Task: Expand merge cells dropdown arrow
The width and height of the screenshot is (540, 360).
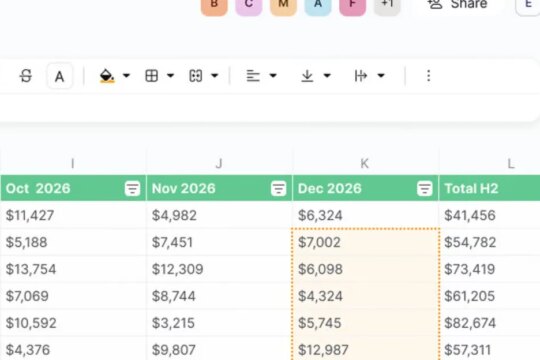Action: tap(215, 75)
